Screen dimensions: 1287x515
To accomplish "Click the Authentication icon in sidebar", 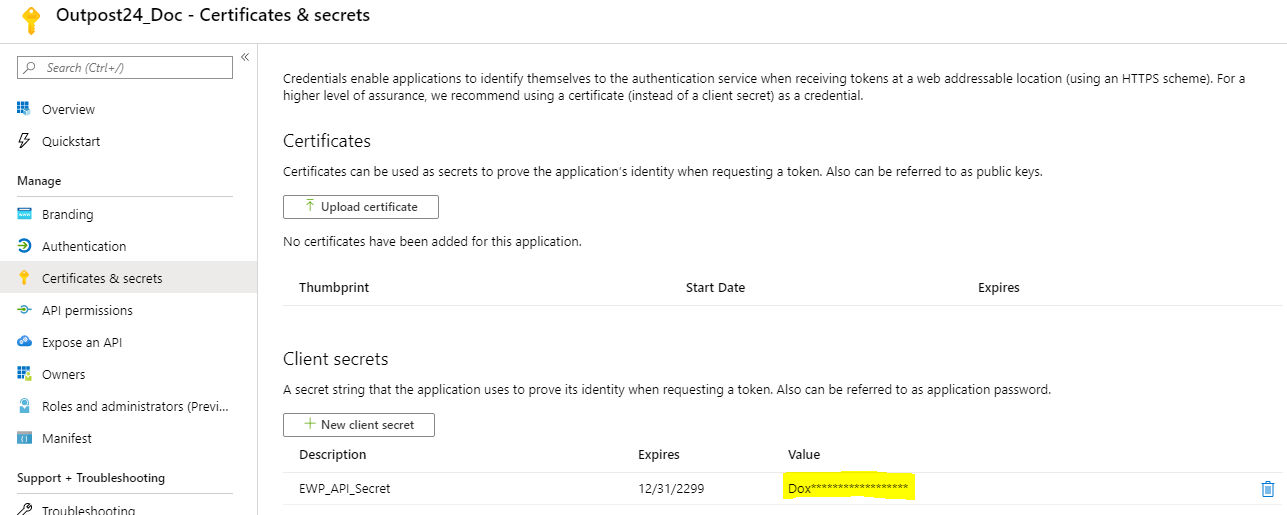I will coord(24,246).
